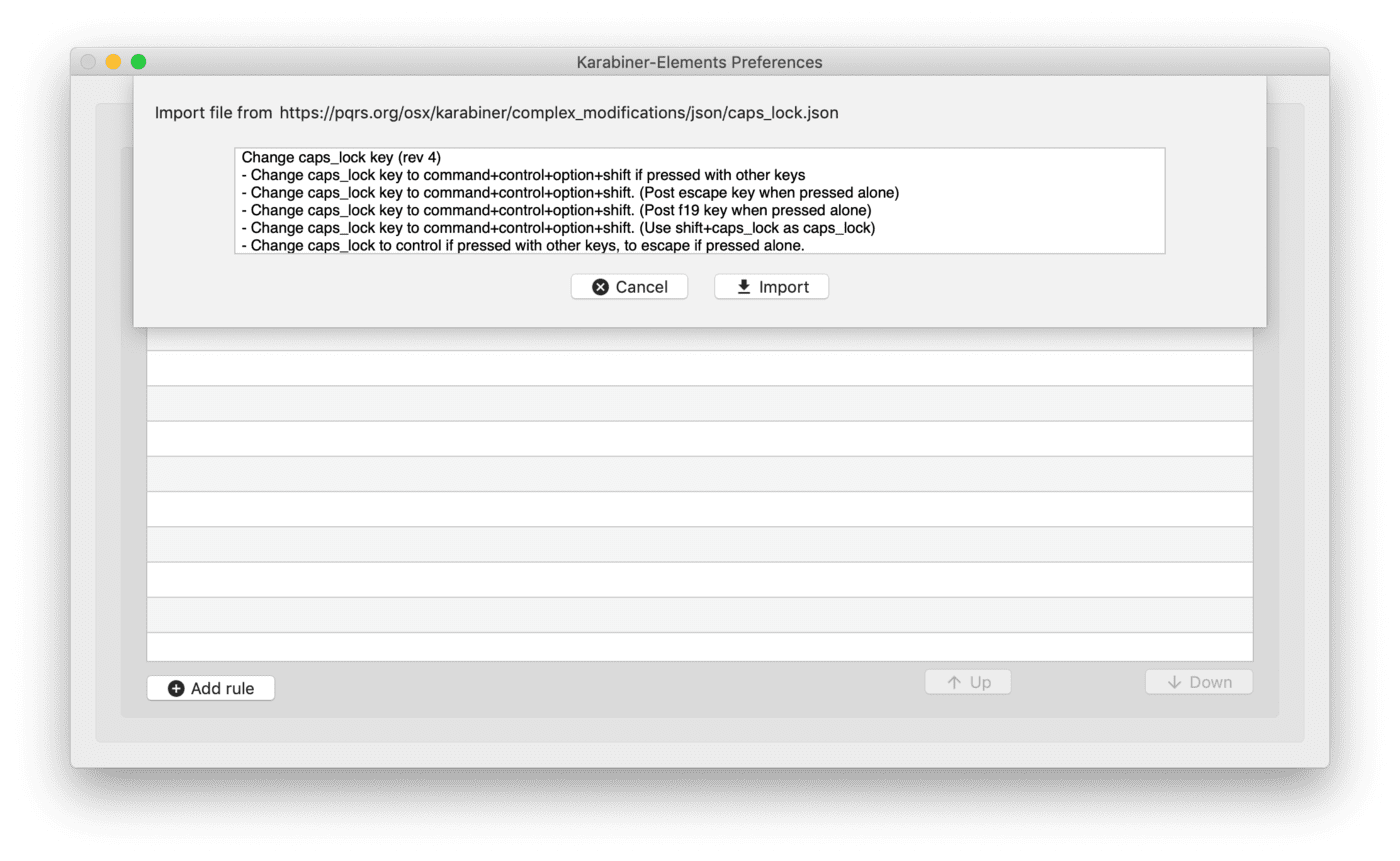Viewport: 1400px width, 861px height.
Task: Click the 'Import file from' label
Action: point(213,113)
